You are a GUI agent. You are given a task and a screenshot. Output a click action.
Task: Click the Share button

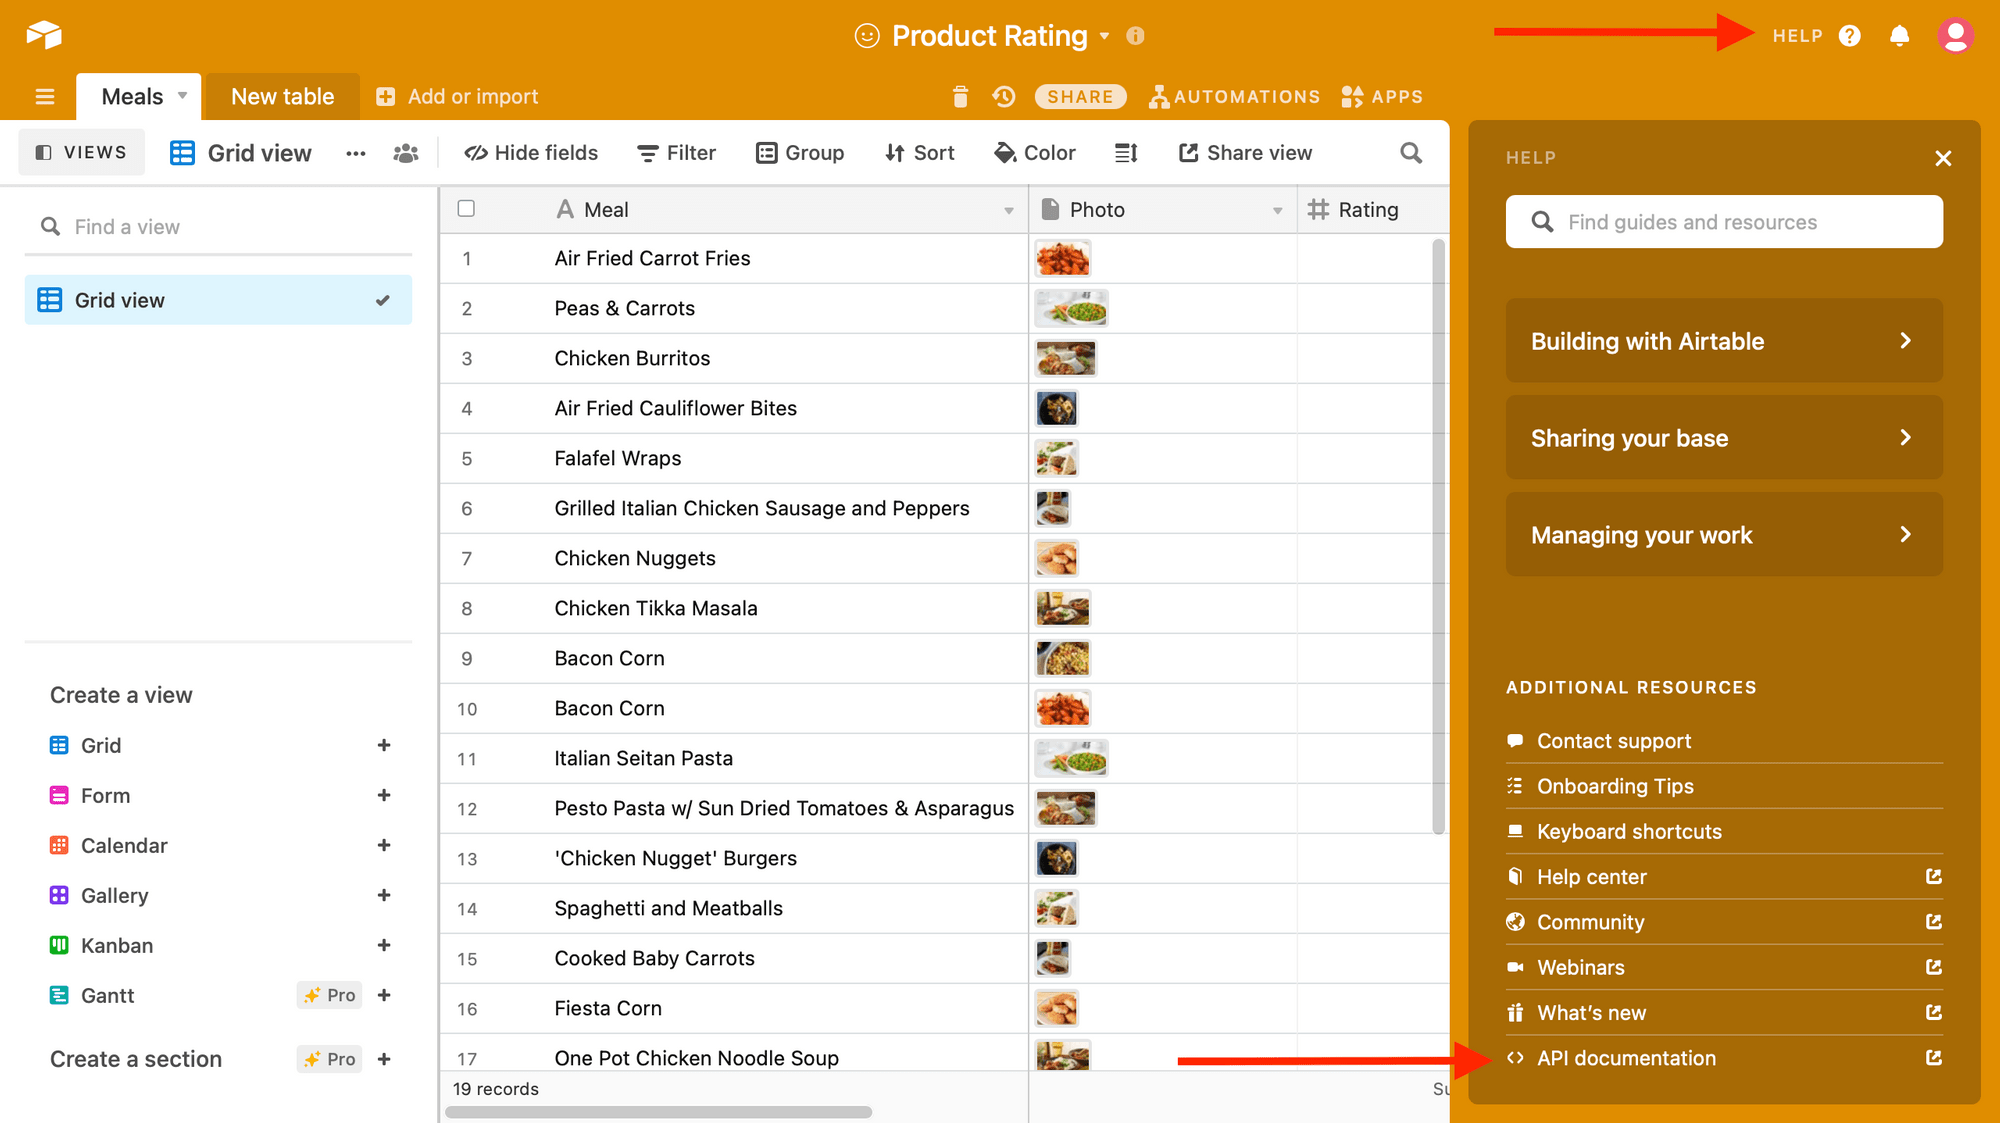(x=1080, y=97)
